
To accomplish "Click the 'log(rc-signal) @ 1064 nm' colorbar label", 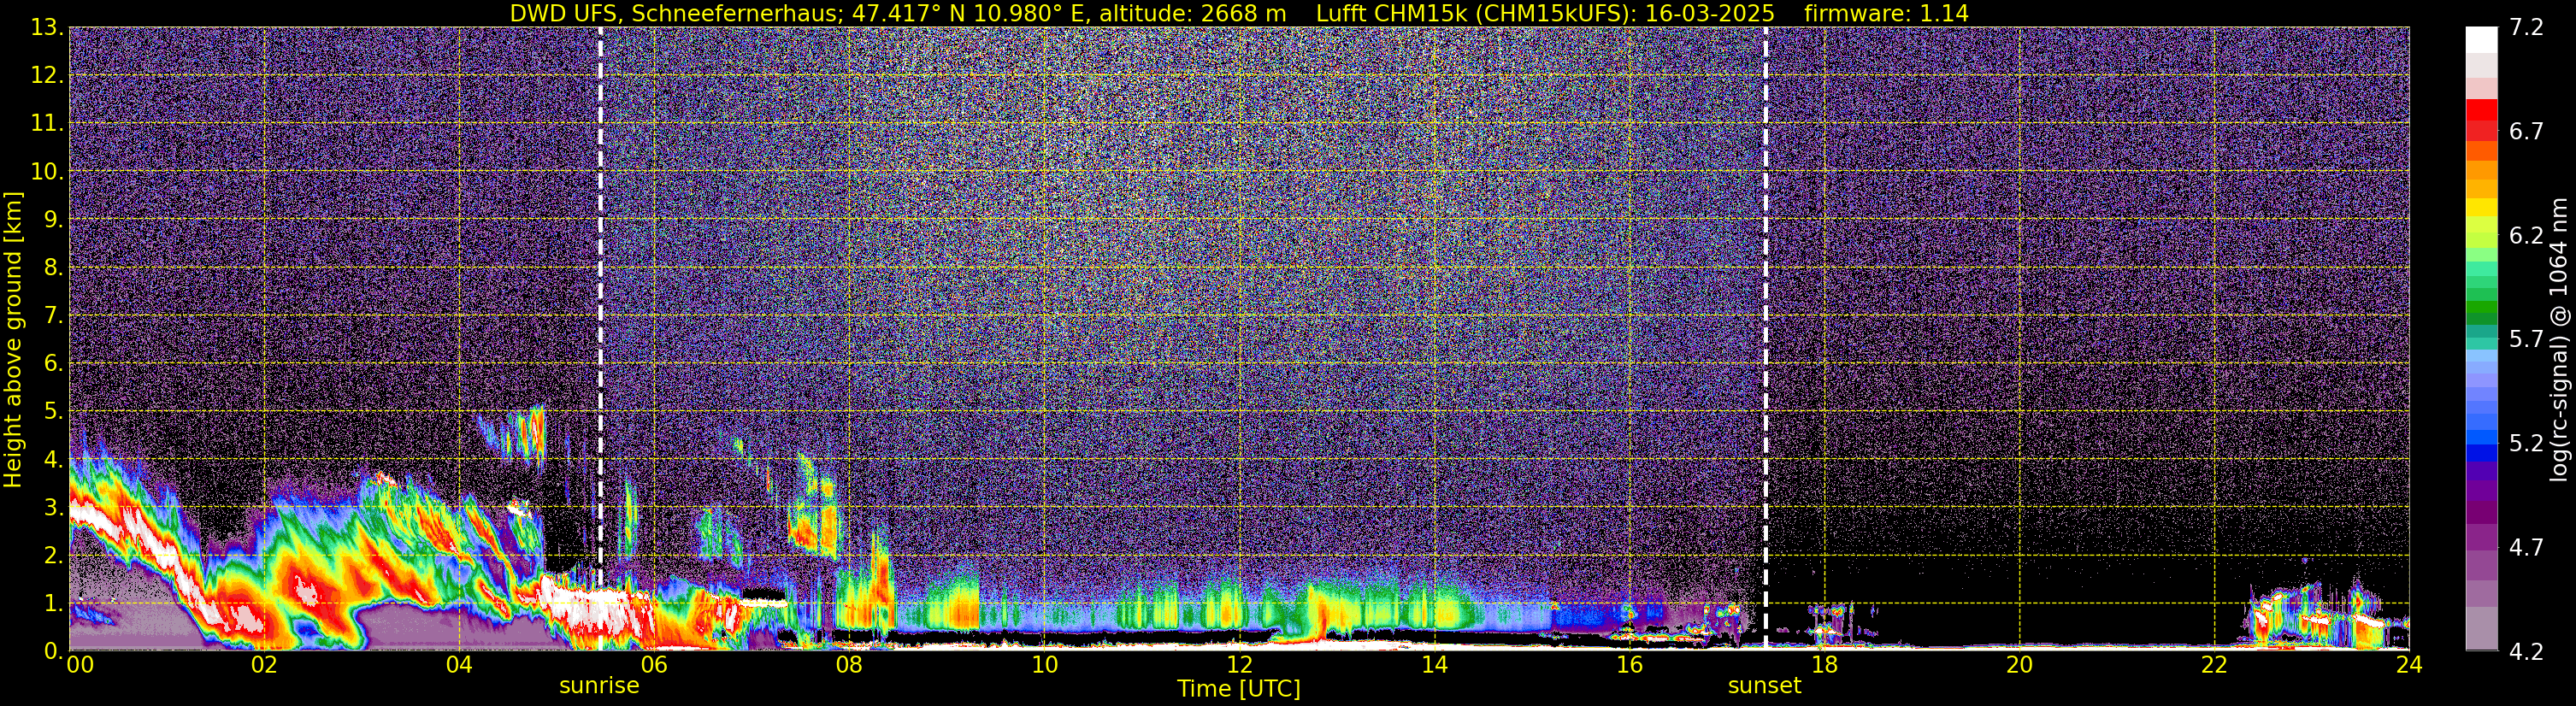I will (x=2558, y=339).
